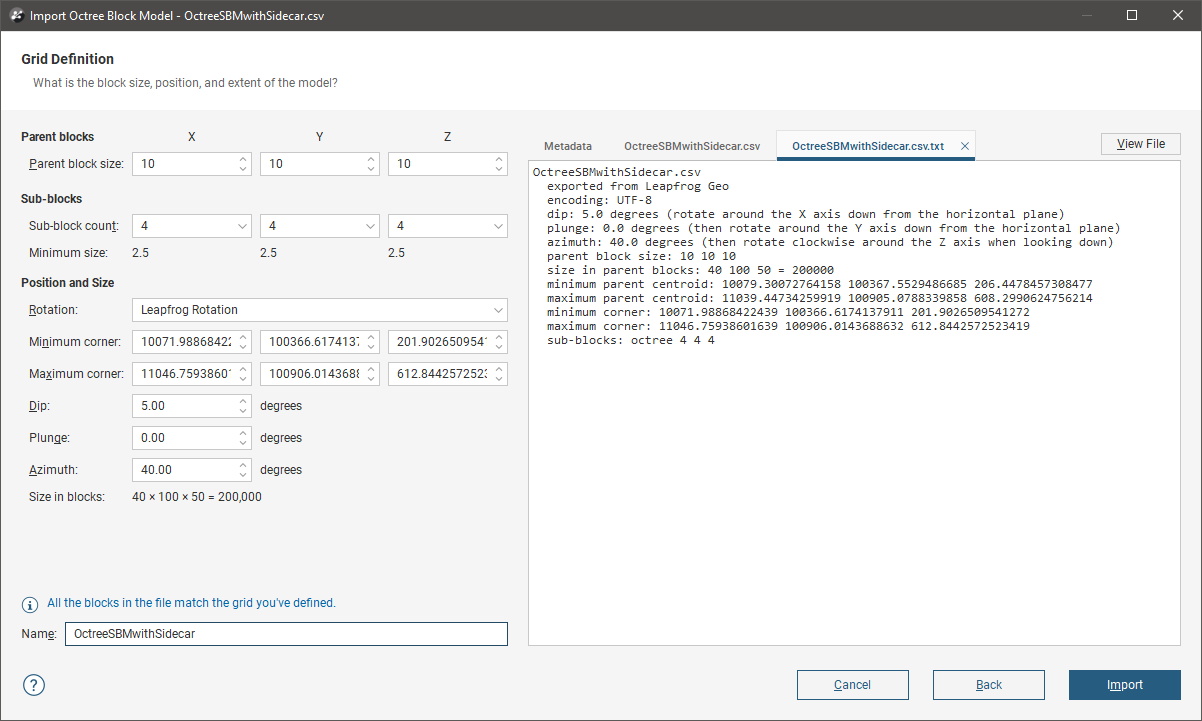
Task: Click the 'parent block size: 10 10 10' line
Action: 641,256
